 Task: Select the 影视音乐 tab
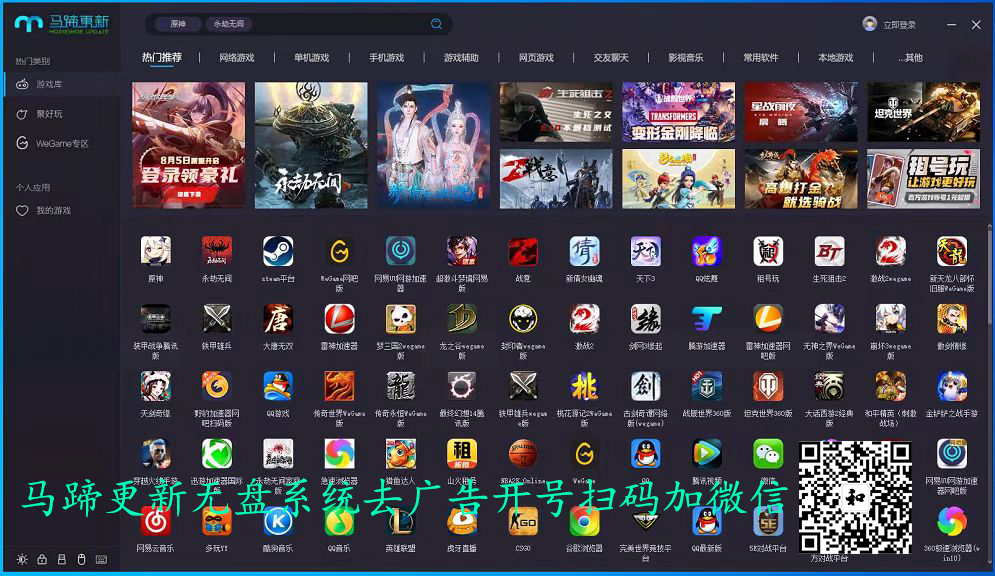tap(686, 58)
